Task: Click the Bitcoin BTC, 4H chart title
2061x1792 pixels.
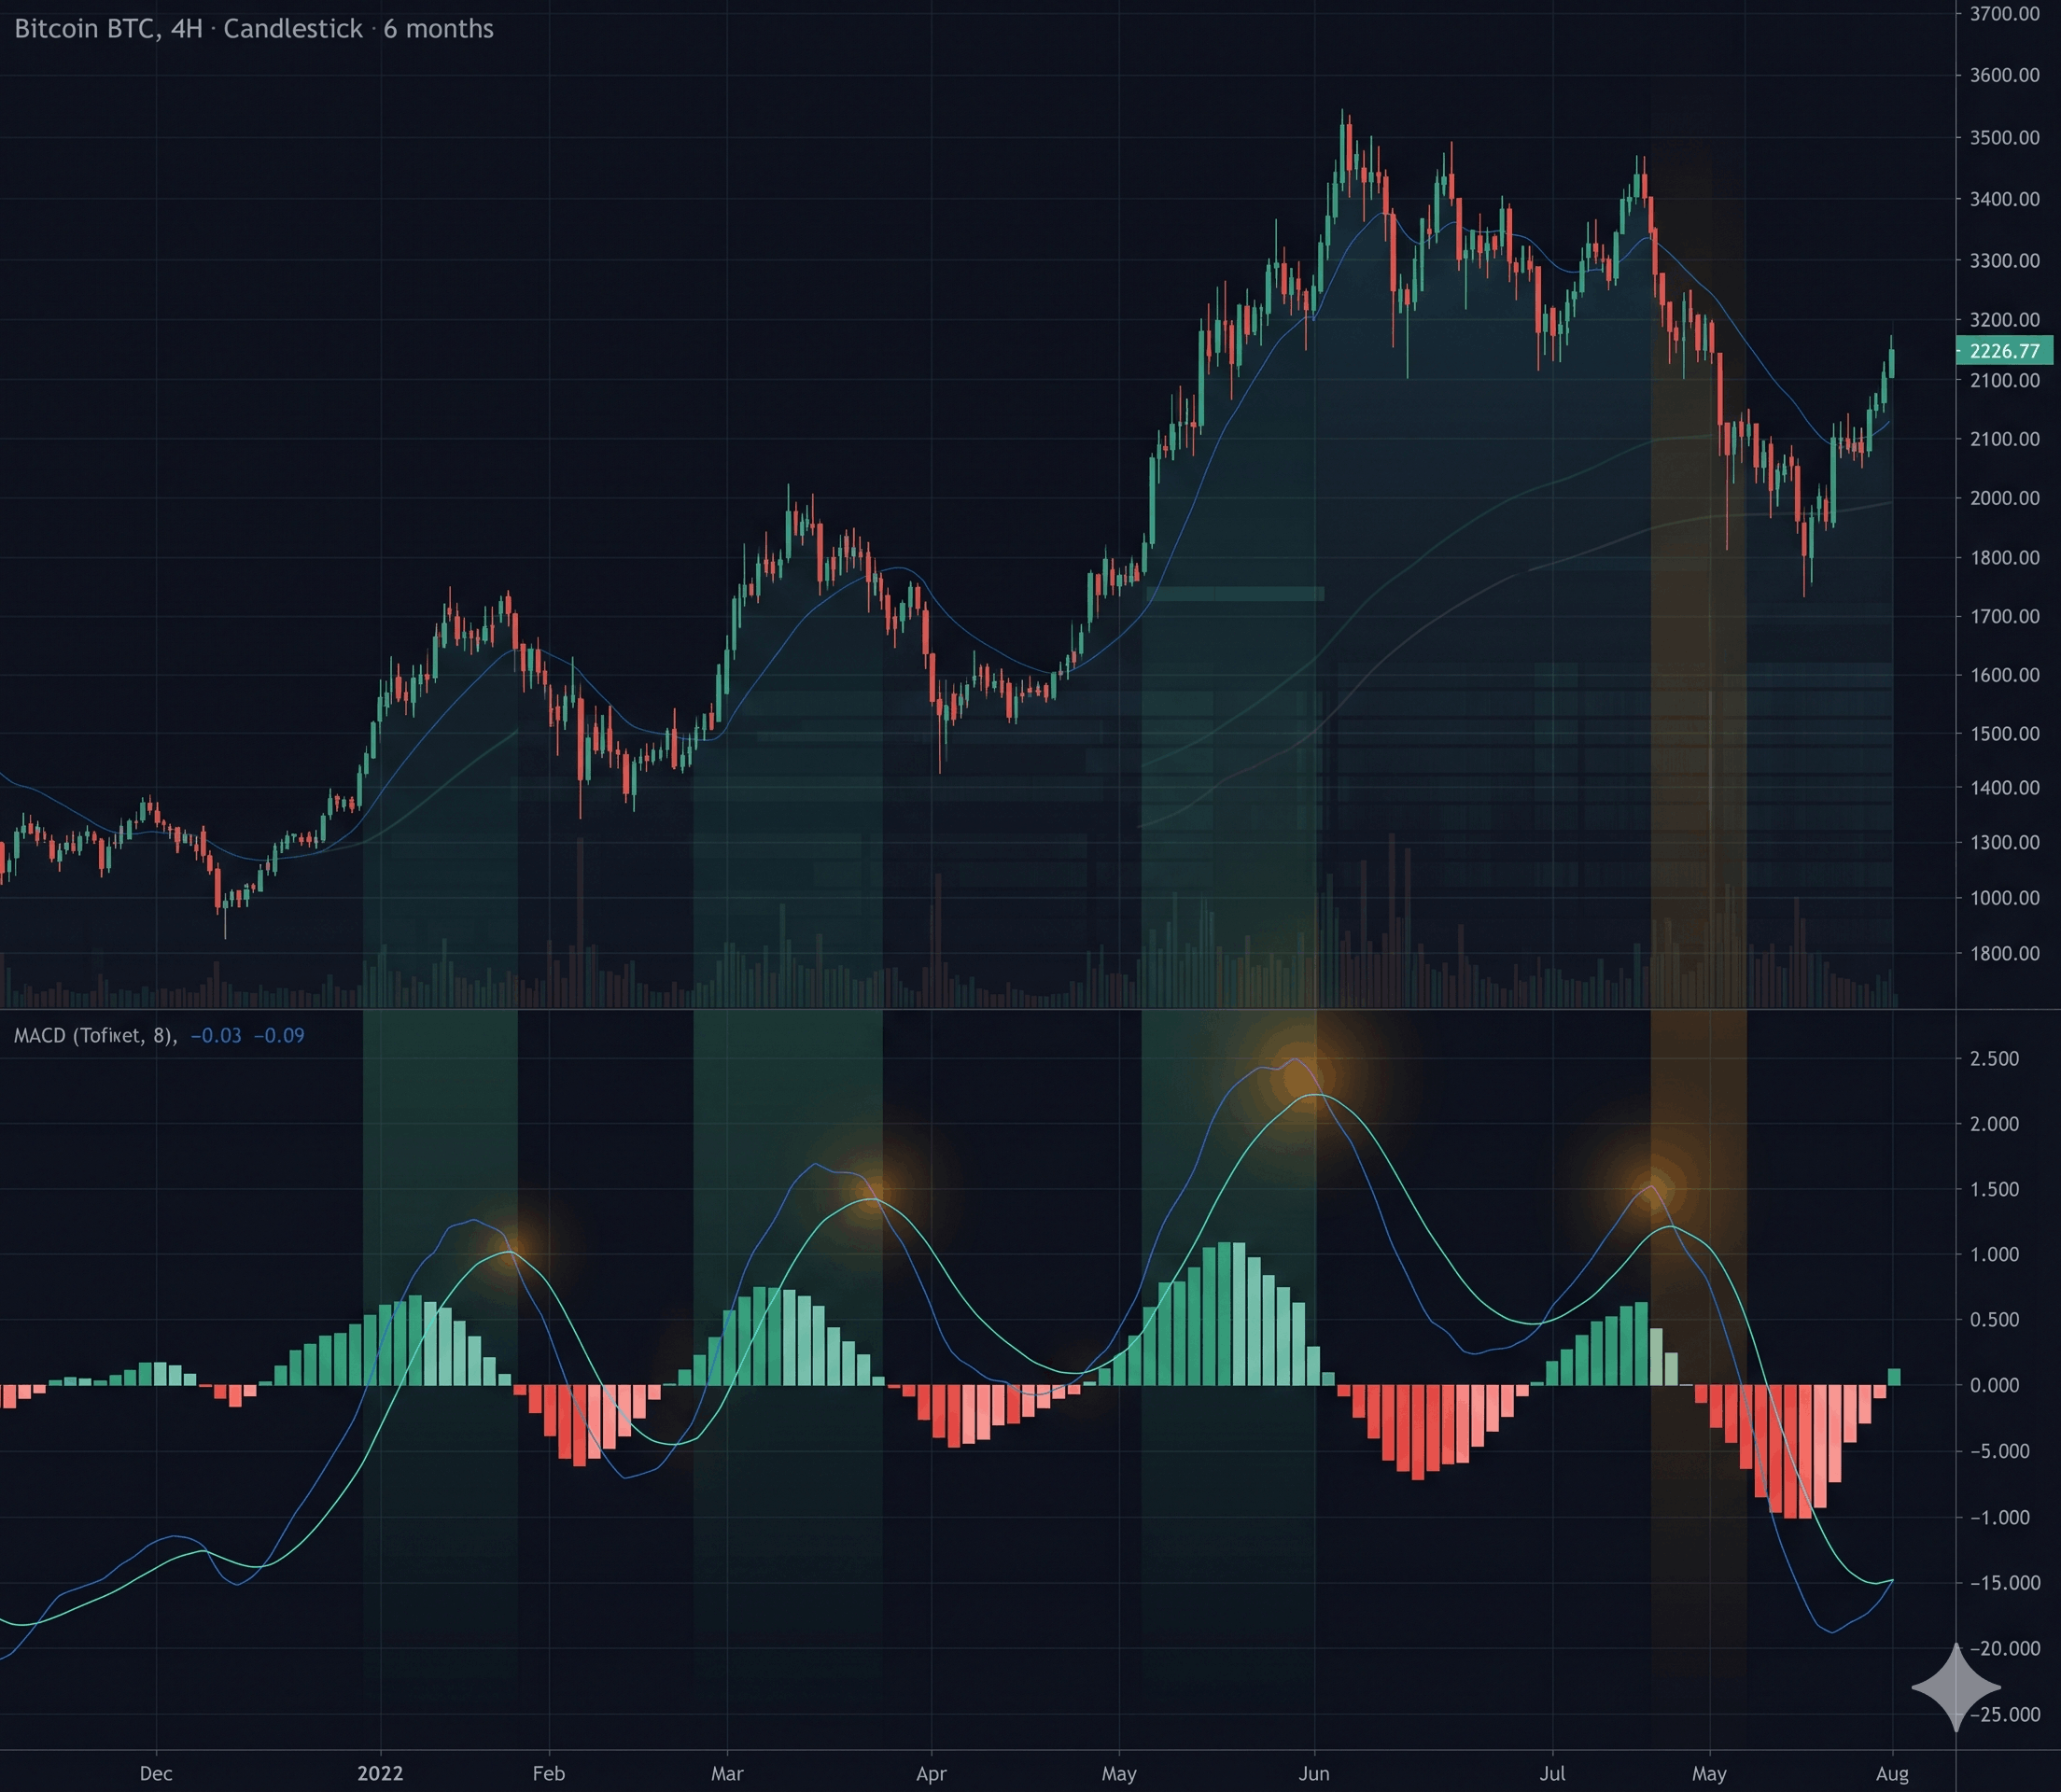Action: point(254,29)
